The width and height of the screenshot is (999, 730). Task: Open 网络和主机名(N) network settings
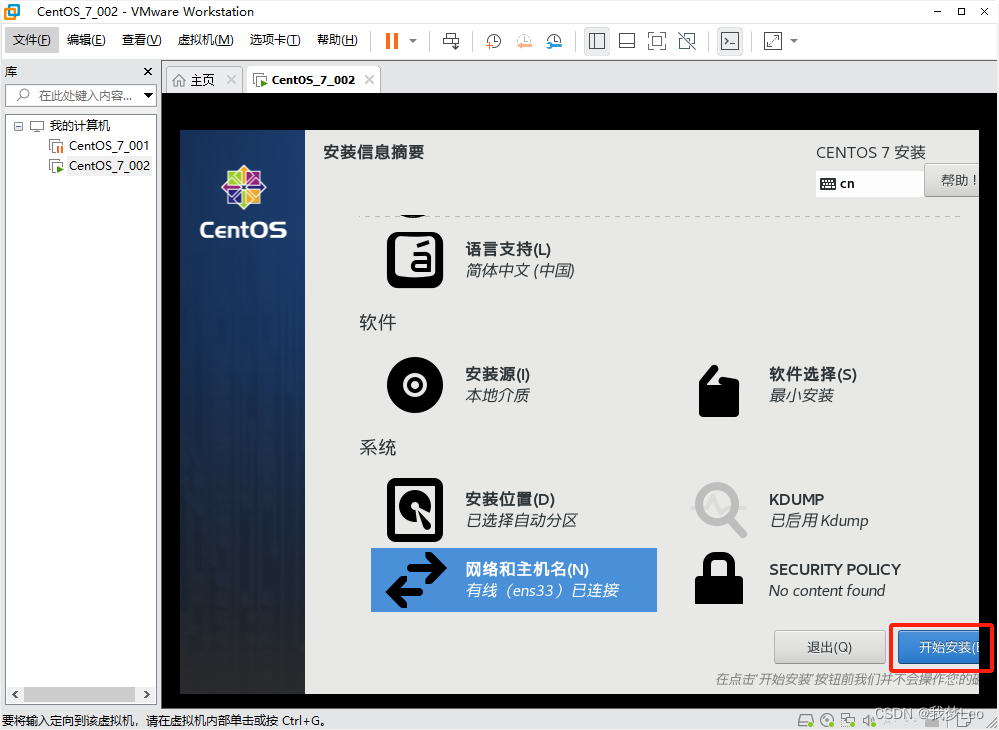click(514, 580)
